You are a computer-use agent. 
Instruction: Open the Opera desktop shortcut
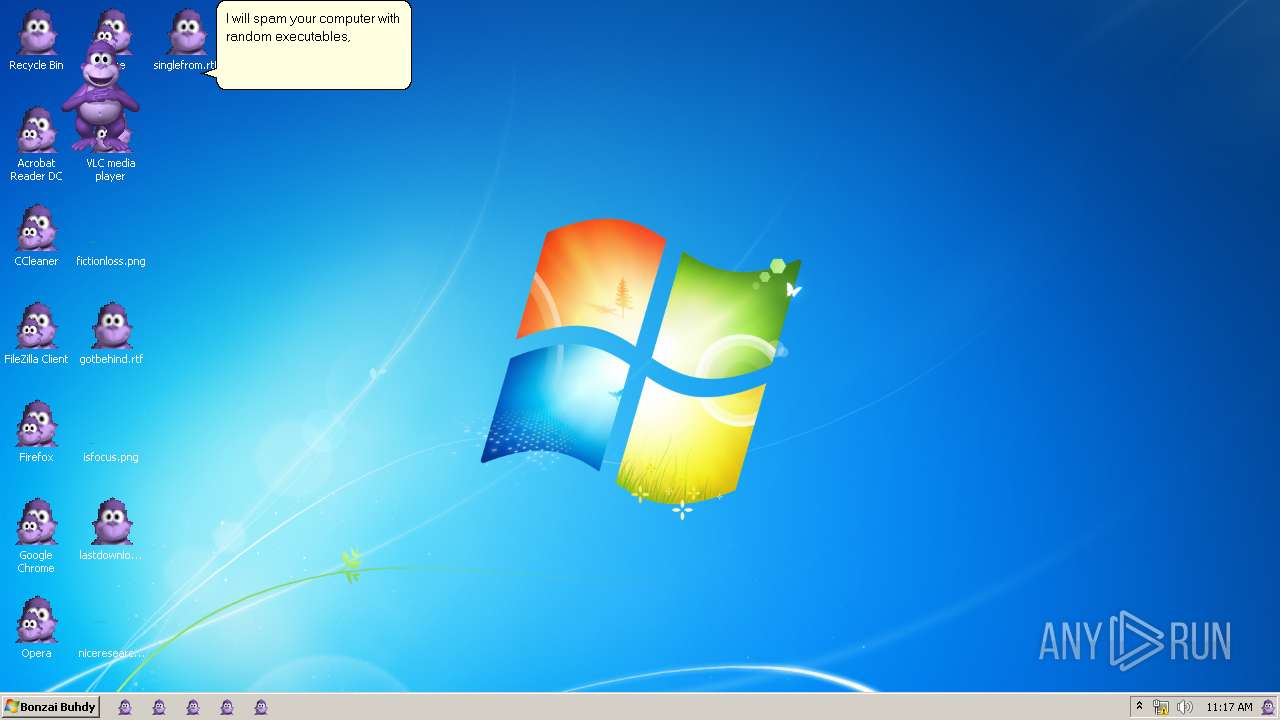[x=36, y=628]
